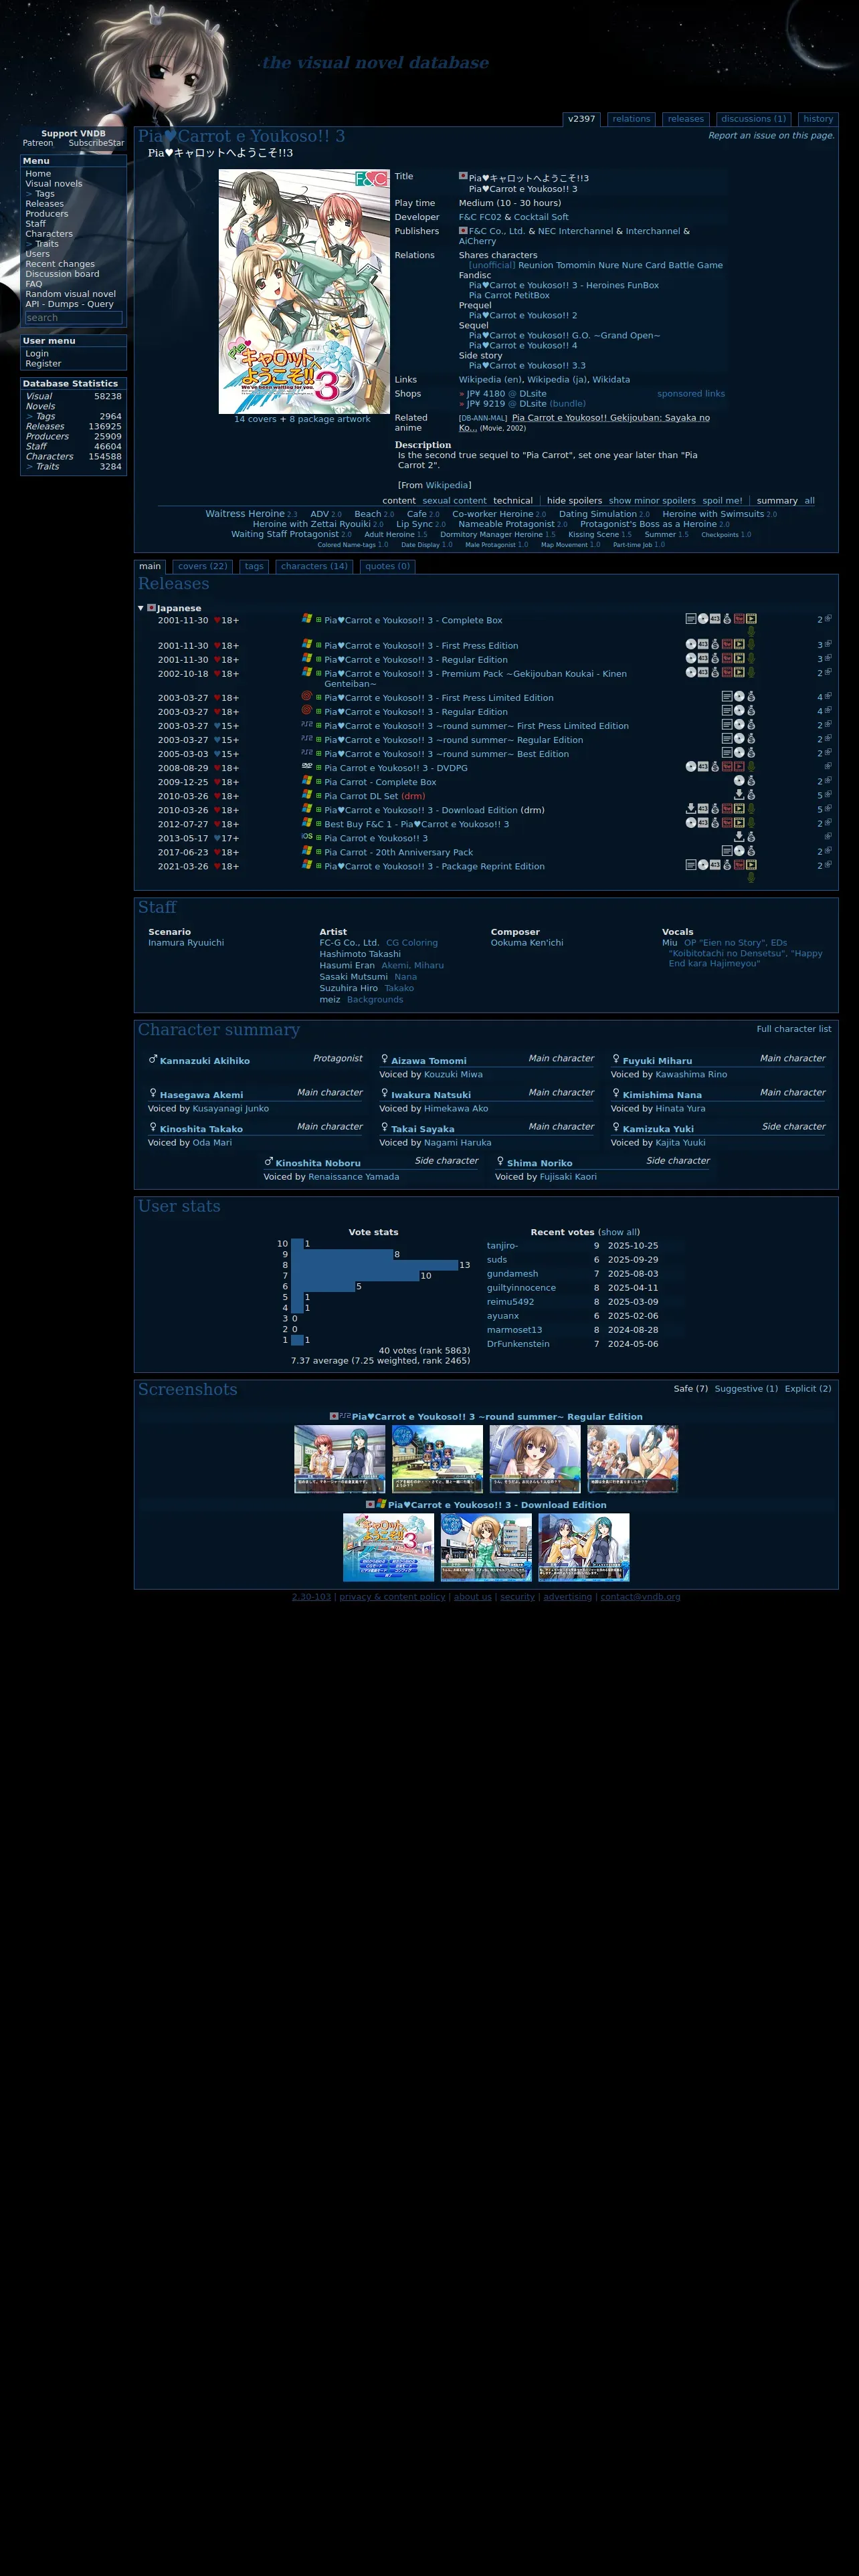Toggle the 'sexual content' tag filter
Image resolution: width=859 pixels, height=2576 pixels.
454,501
